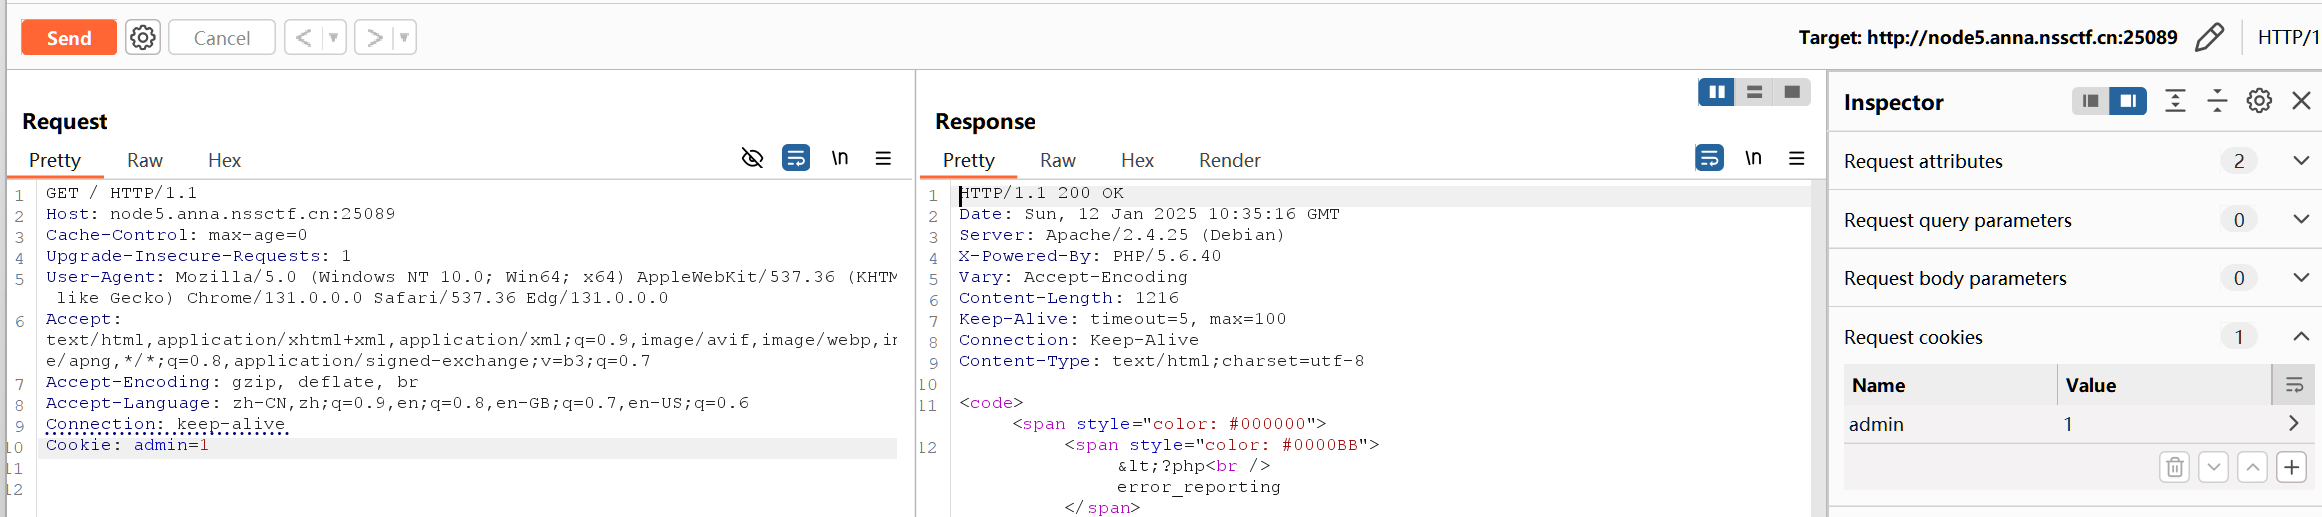Select top-bottom split layout icon
The width and height of the screenshot is (2322, 517).
1754,92
